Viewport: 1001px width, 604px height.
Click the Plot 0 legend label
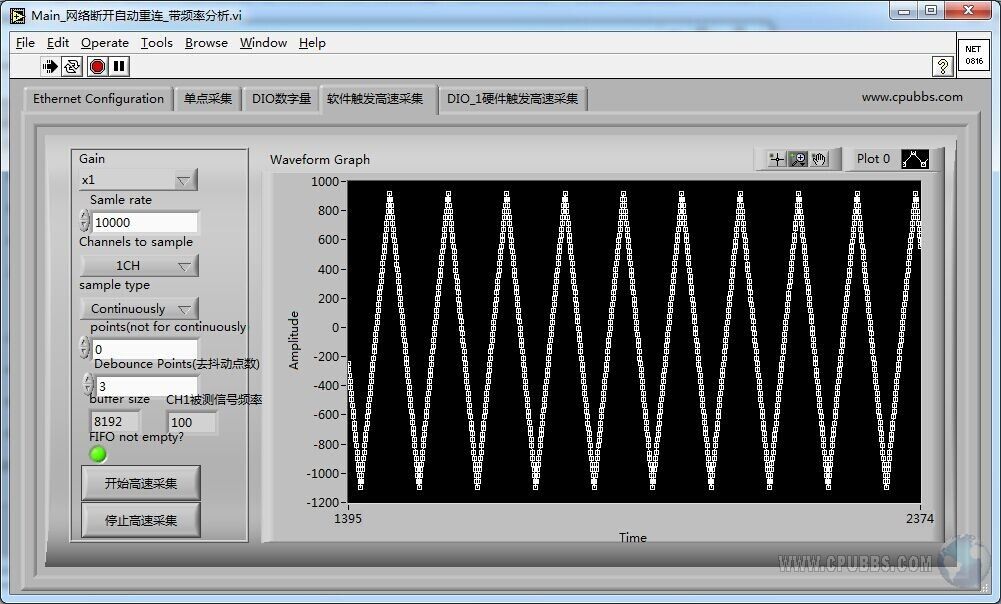coord(873,159)
